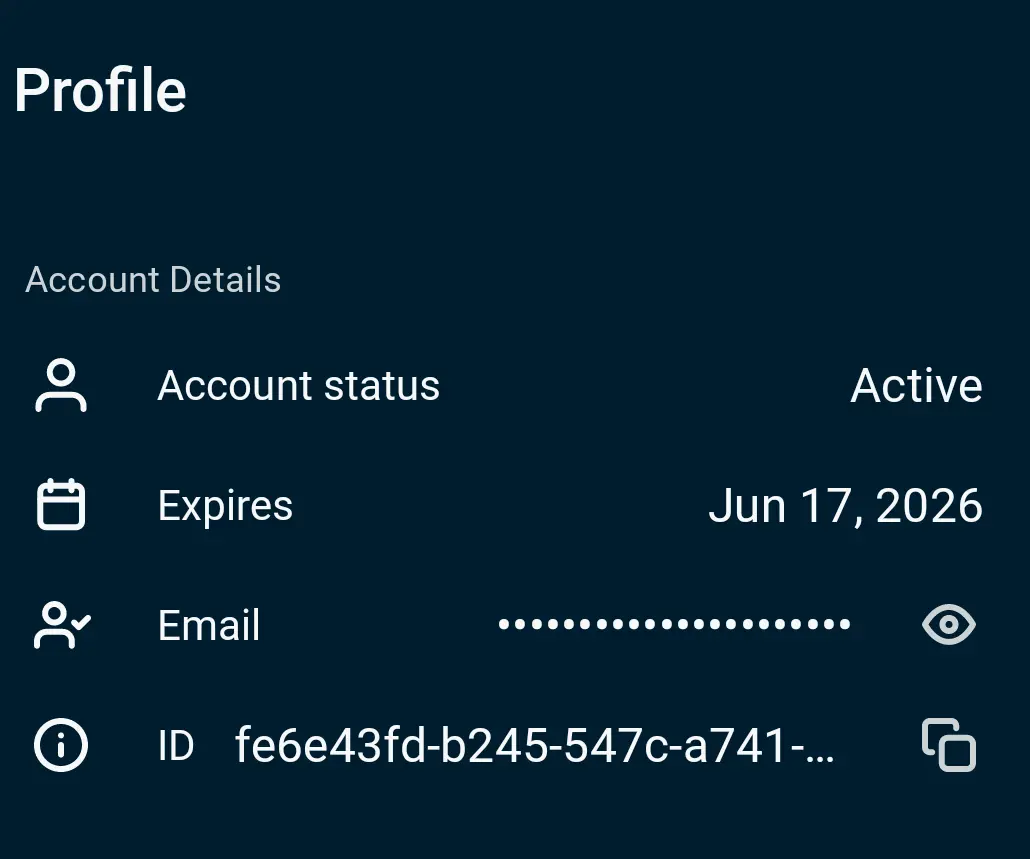Click the year 2026 in expiry date
1030x859 pixels.
click(929, 506)
